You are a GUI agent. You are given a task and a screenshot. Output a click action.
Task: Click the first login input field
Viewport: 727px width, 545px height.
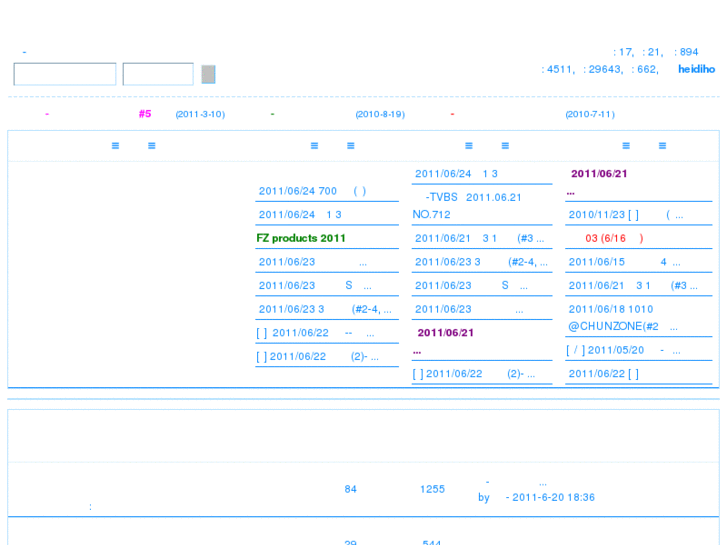[x=65, y=74]
